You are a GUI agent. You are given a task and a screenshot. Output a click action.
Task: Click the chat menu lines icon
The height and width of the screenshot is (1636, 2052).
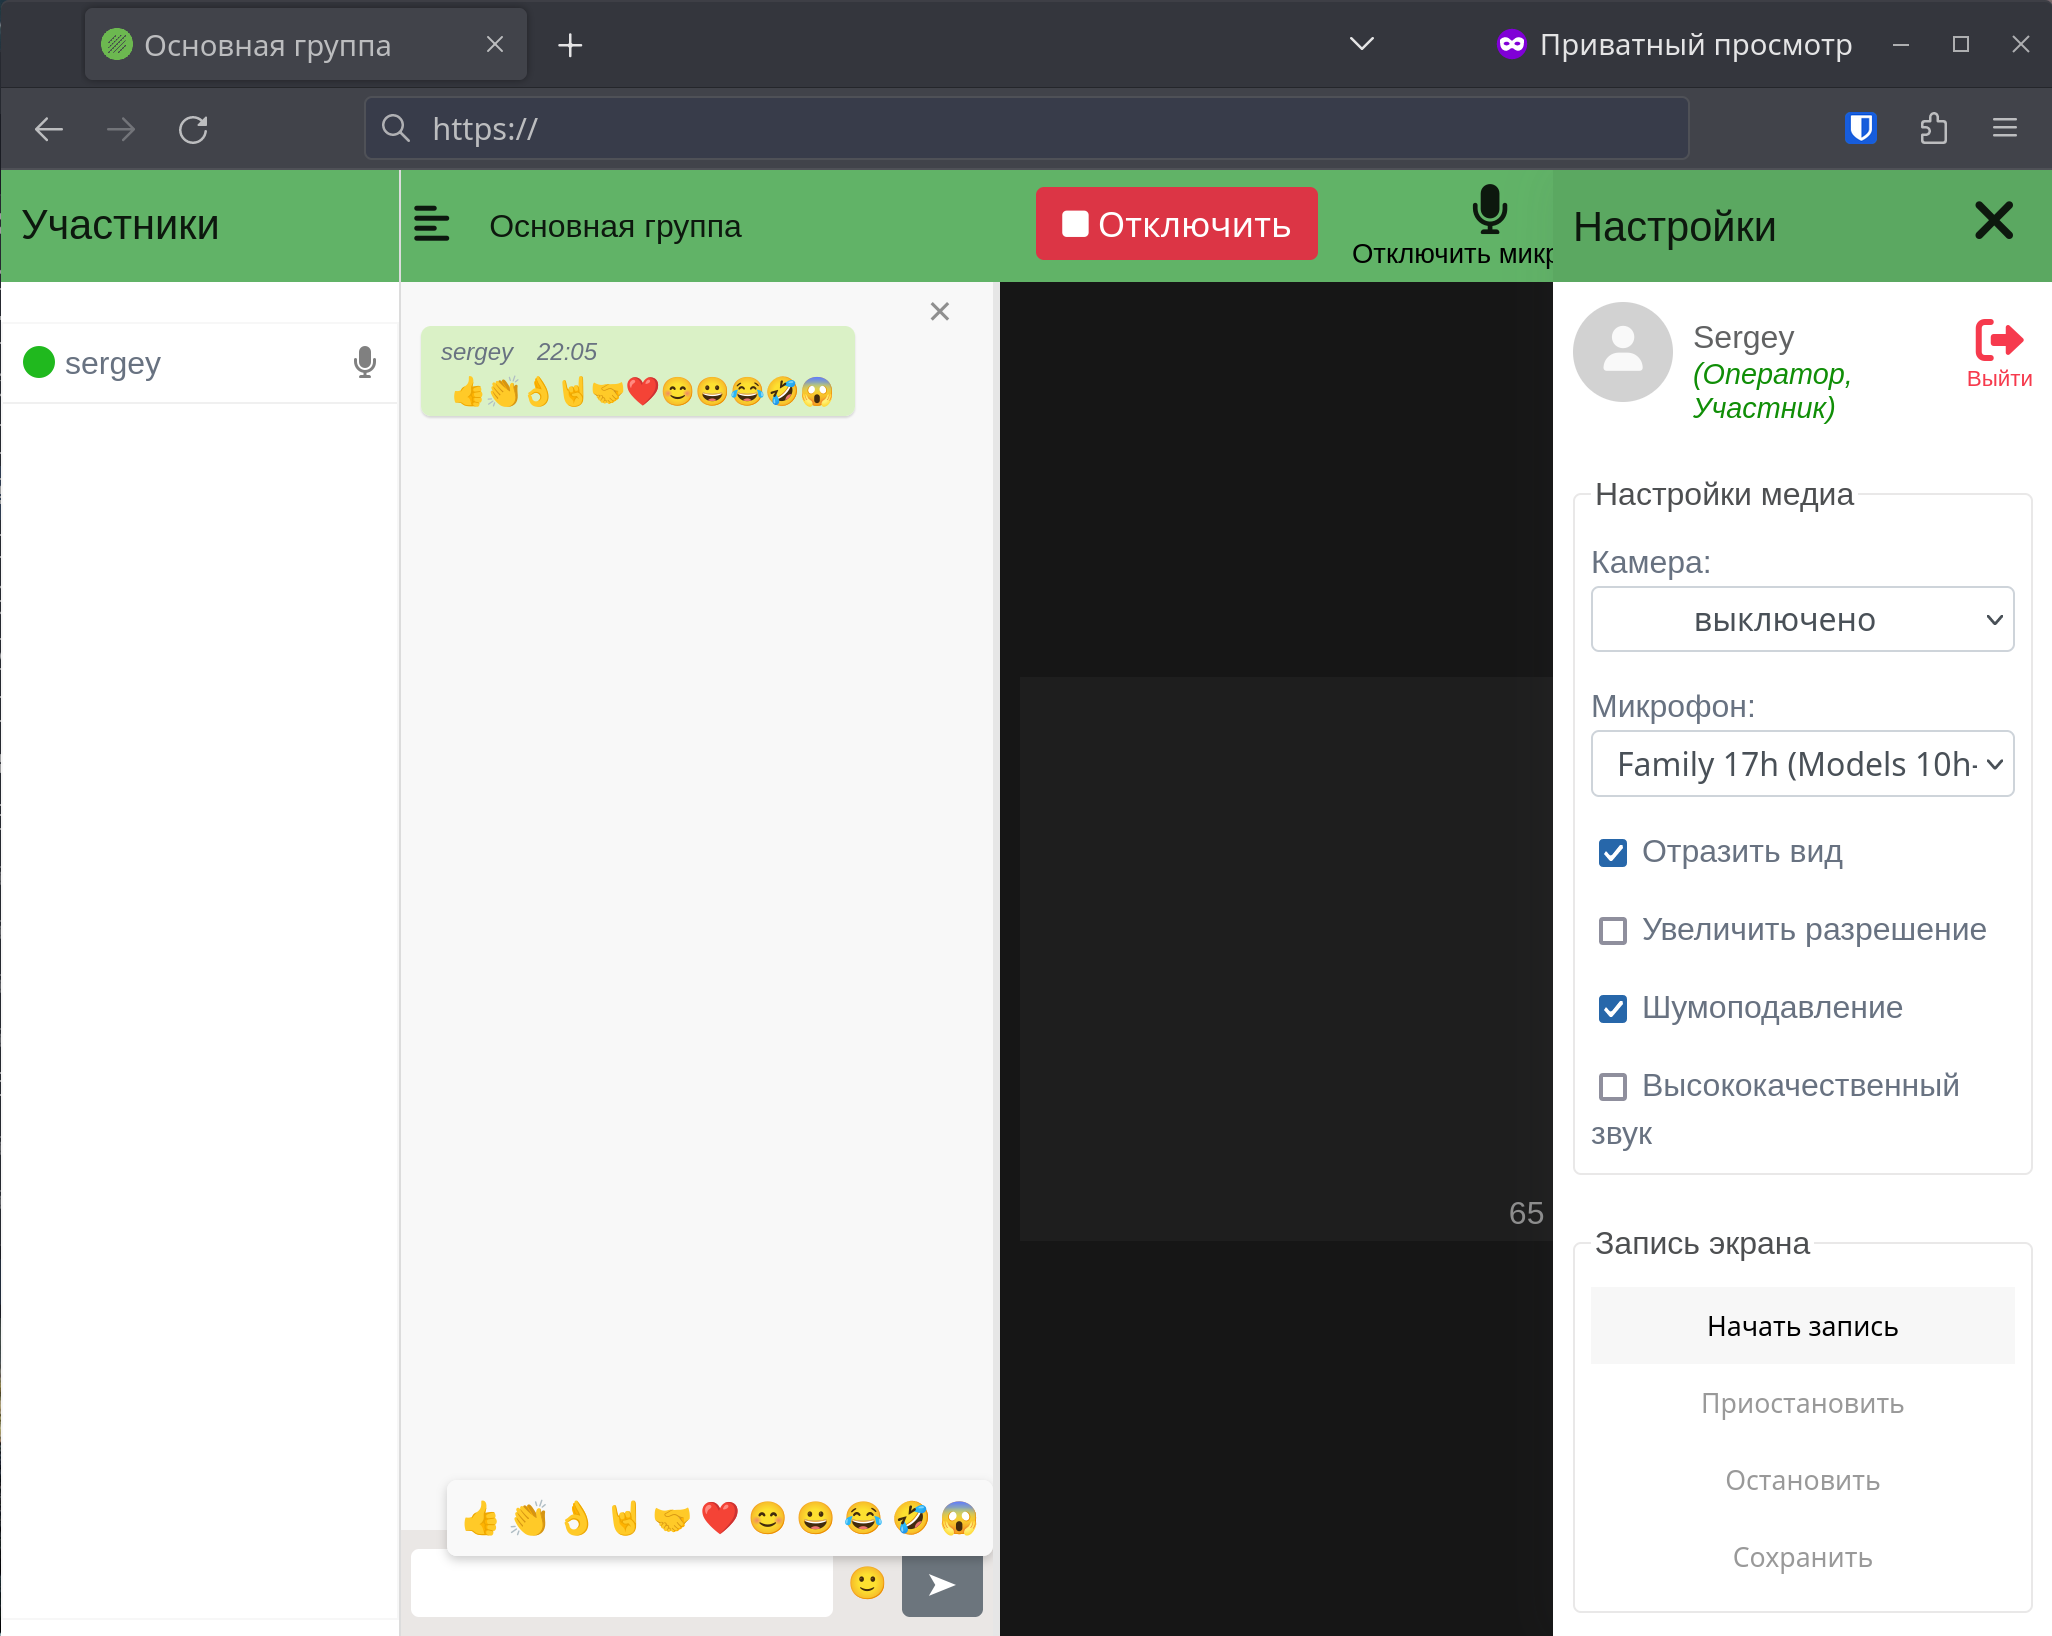click(x=432, y=224)
